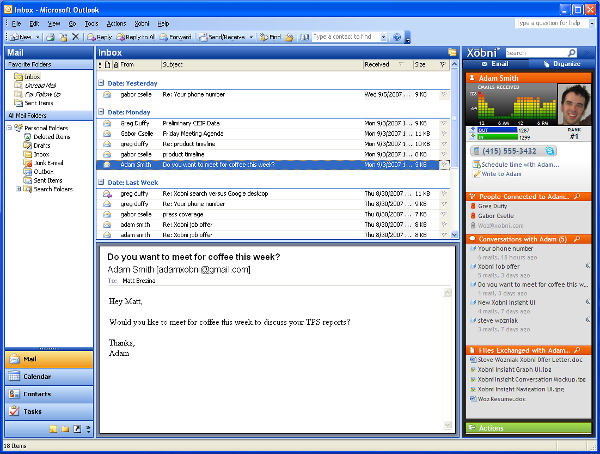This screenshot has height=454, width=600.
Task: Click the Print icon in toolbar
Action: tap(50, 37)
